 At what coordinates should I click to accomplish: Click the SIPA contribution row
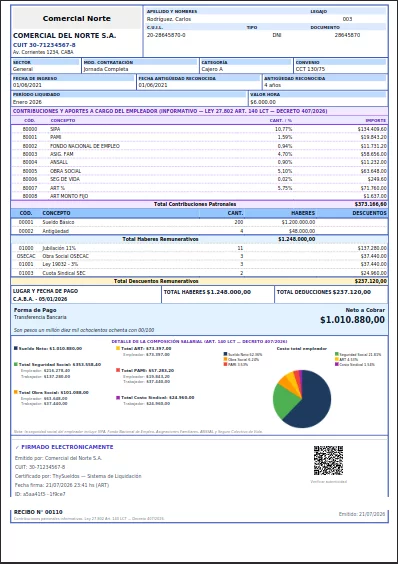click(x=199, y=129)
